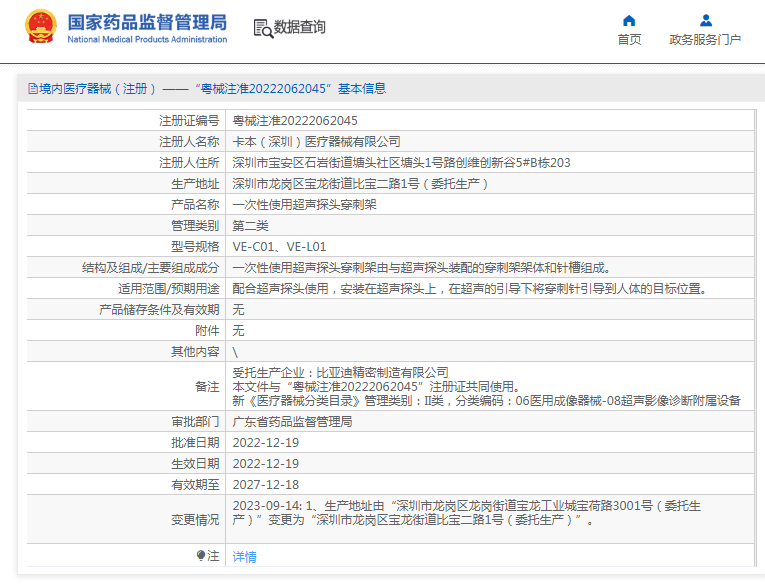Image resolution: width=765 pixels, height=586 pixels.
Task: Click the data query search icon
Action: coord(263,28)
